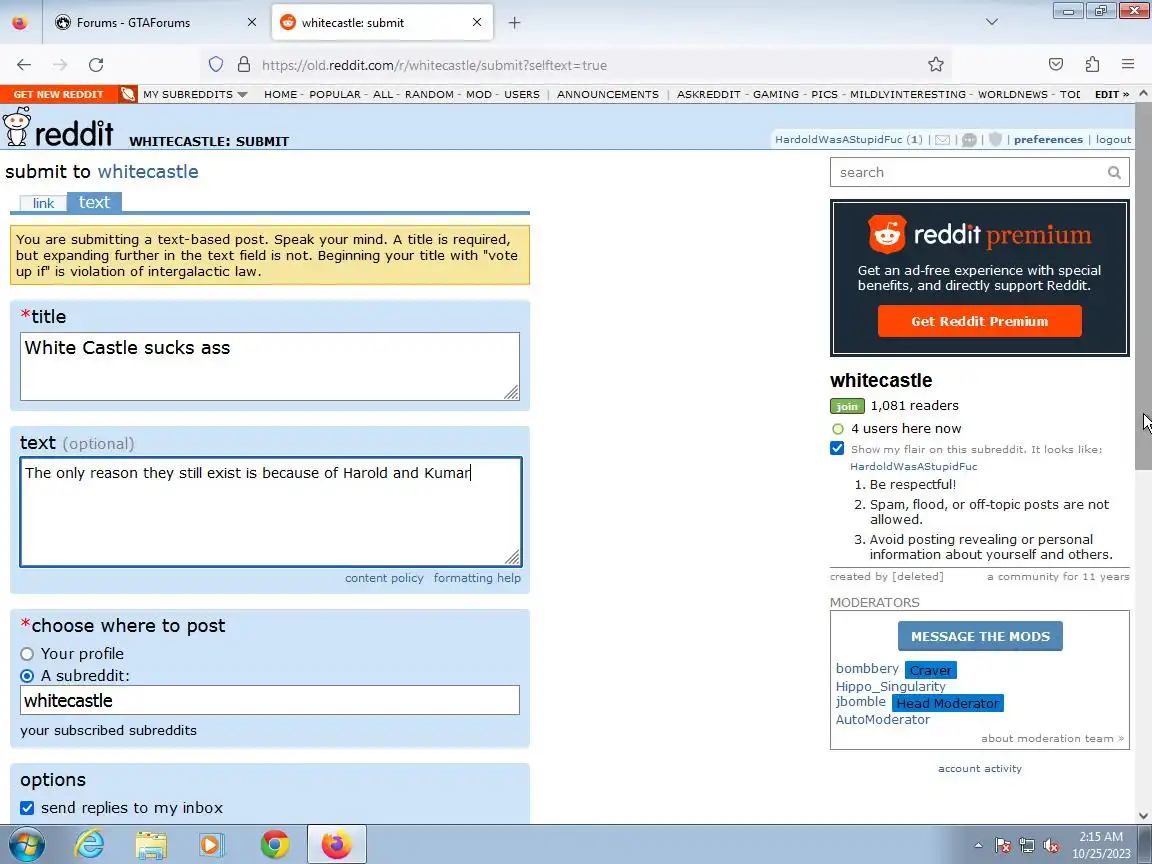Close the whitecastle: submit tab

(x=477, y=23)
